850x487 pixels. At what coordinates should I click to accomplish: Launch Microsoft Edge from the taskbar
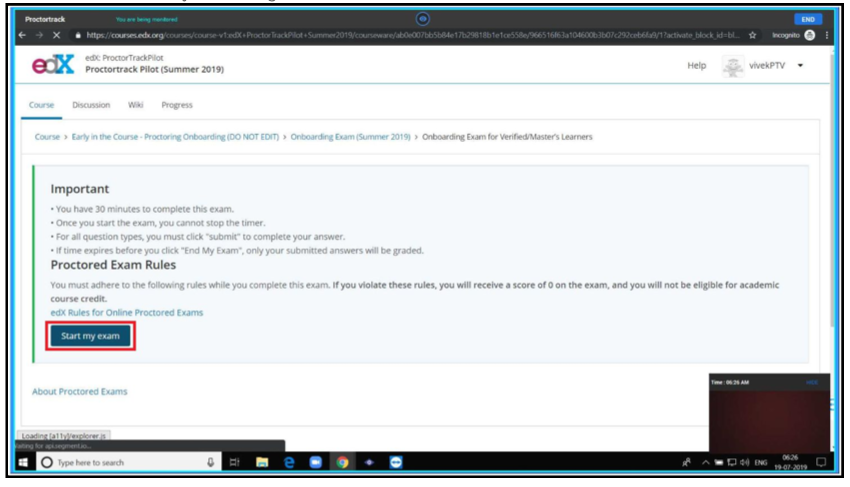pyautogui.click(x=289, y=463)
